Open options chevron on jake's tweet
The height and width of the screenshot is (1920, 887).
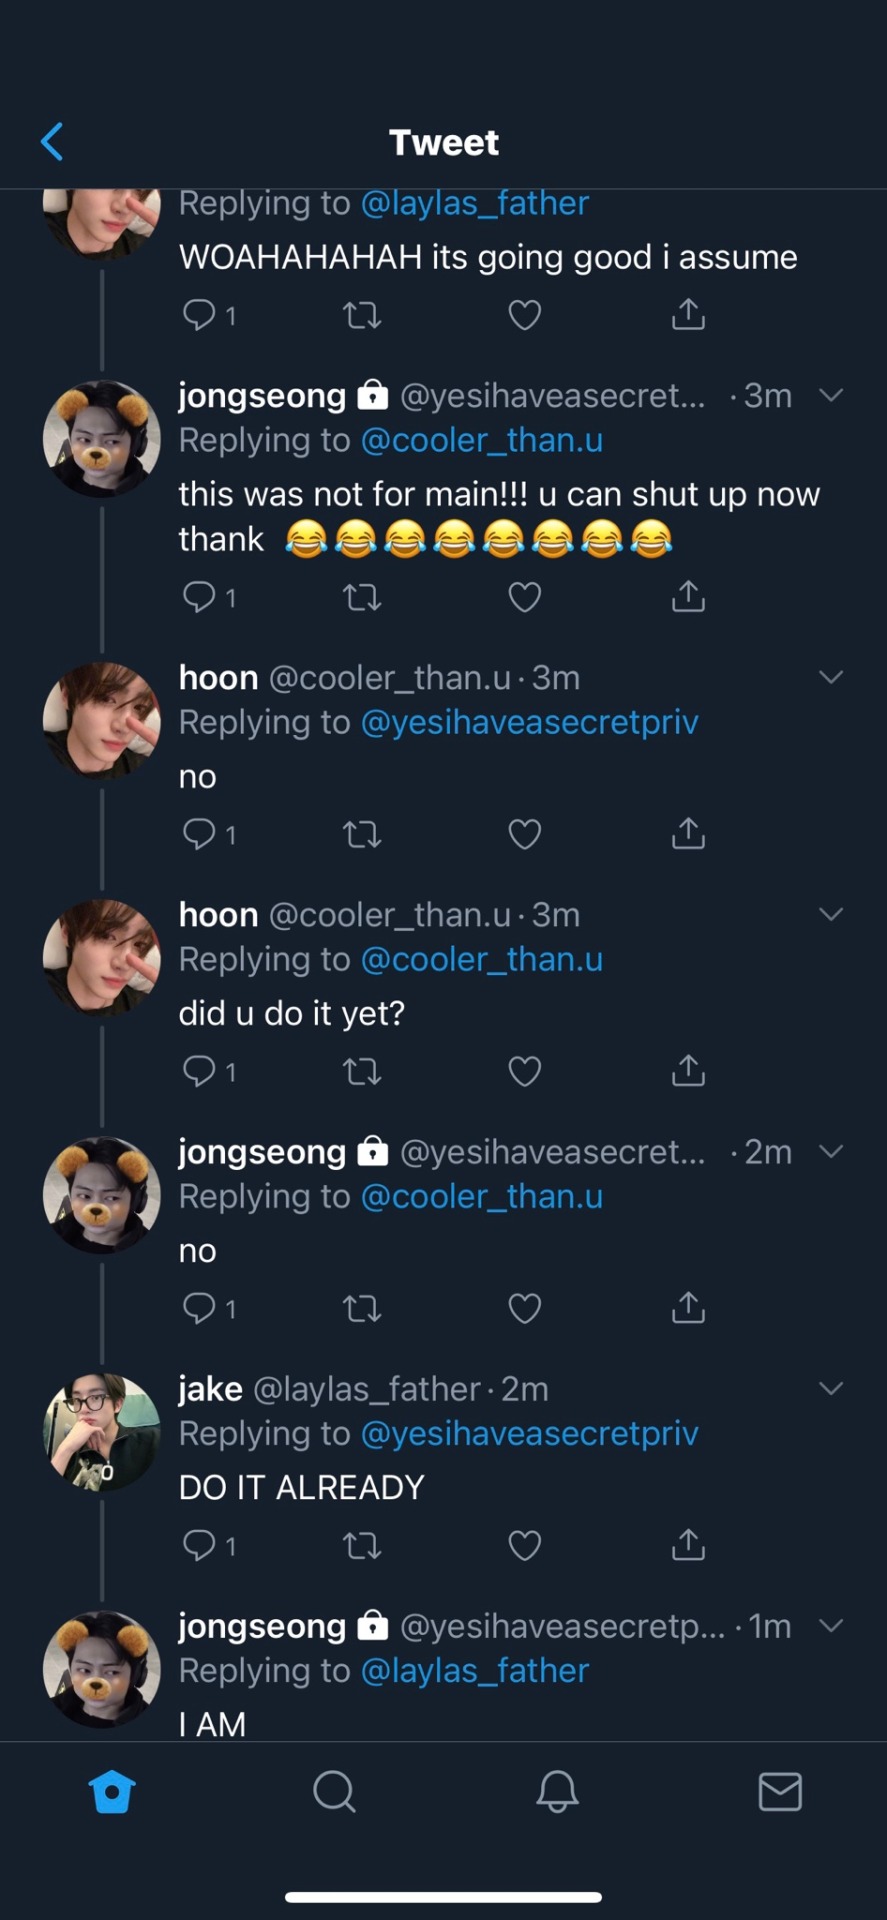pyautogui.click(x=831, y=1388)
